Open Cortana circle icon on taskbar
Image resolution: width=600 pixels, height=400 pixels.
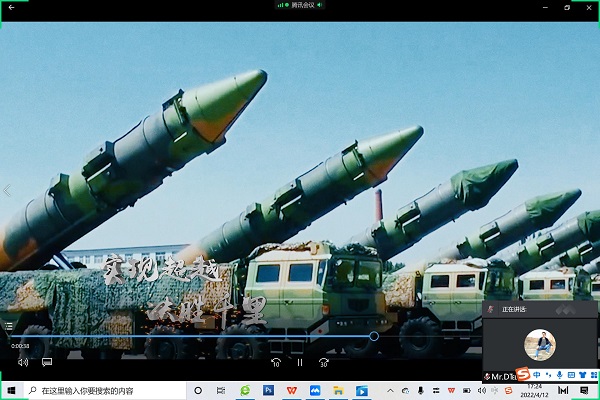point(198,389)
